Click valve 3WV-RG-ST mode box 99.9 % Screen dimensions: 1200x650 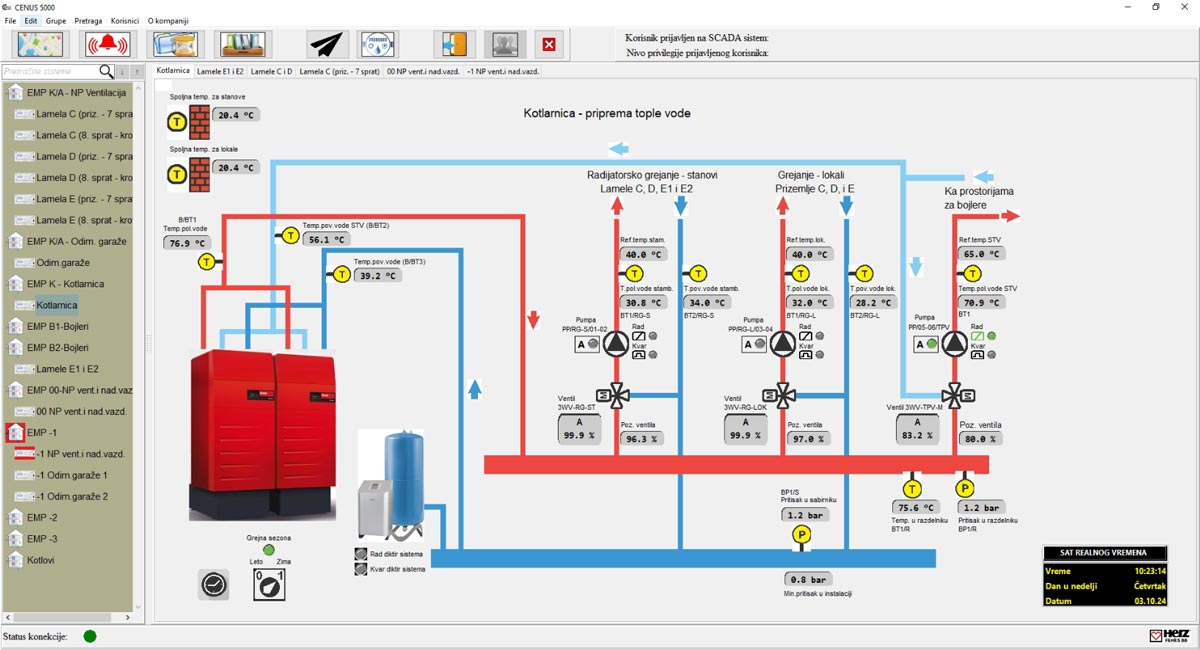tap(578, 429)
